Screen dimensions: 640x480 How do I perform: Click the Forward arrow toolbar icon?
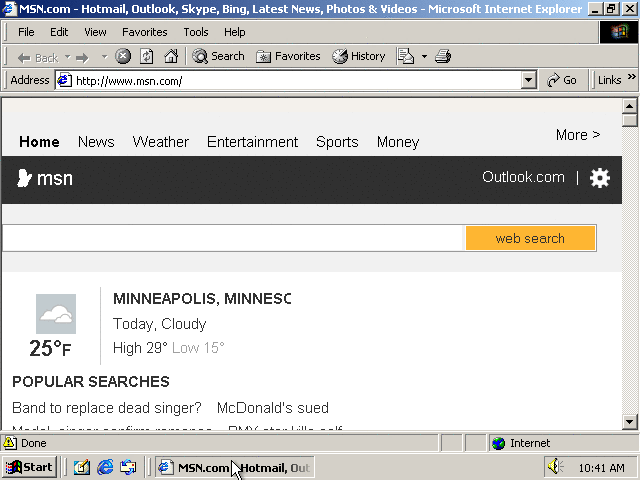click(x=83, y=58)
